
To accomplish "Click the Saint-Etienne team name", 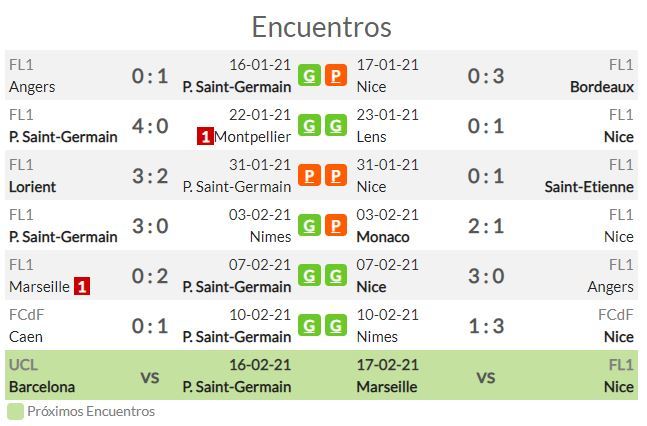I will [x=589, y=187].
